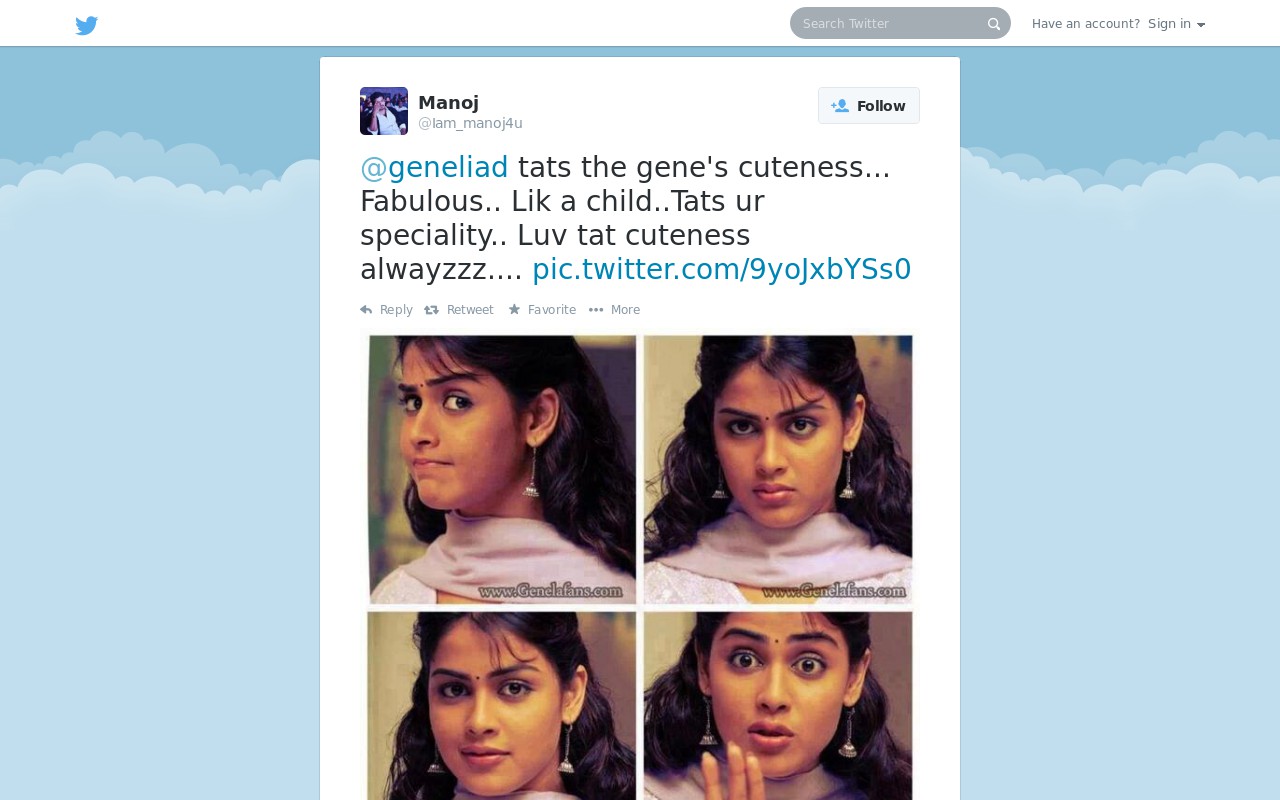This screenshot has width=1280, height=800.
Task: Click the Twitter bird logo
Action: (x=87, y=25)
